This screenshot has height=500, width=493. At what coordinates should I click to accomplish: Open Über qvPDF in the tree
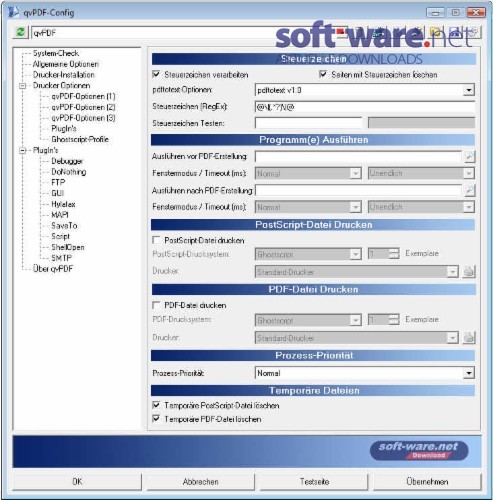pyautogui.click(x=53, y=268)
